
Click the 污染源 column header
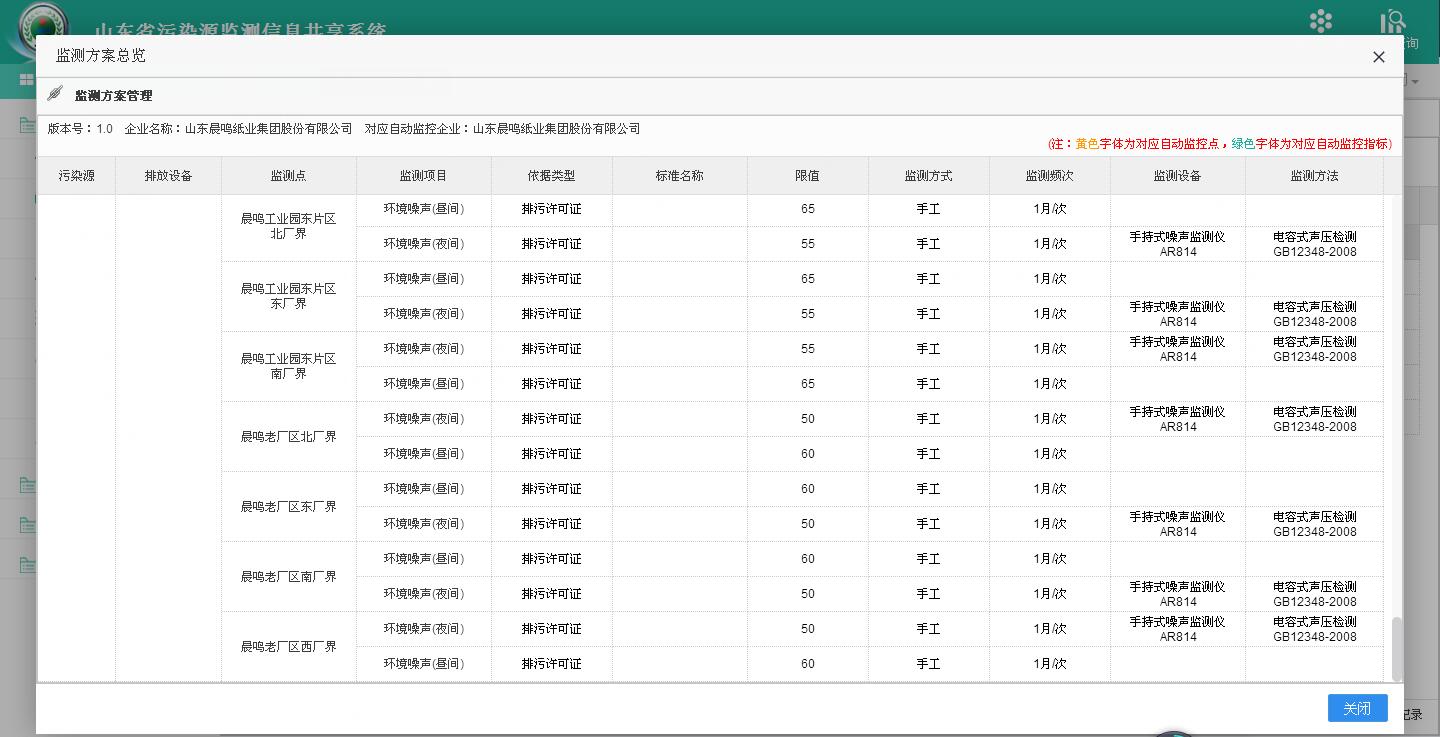pos(76,175)
